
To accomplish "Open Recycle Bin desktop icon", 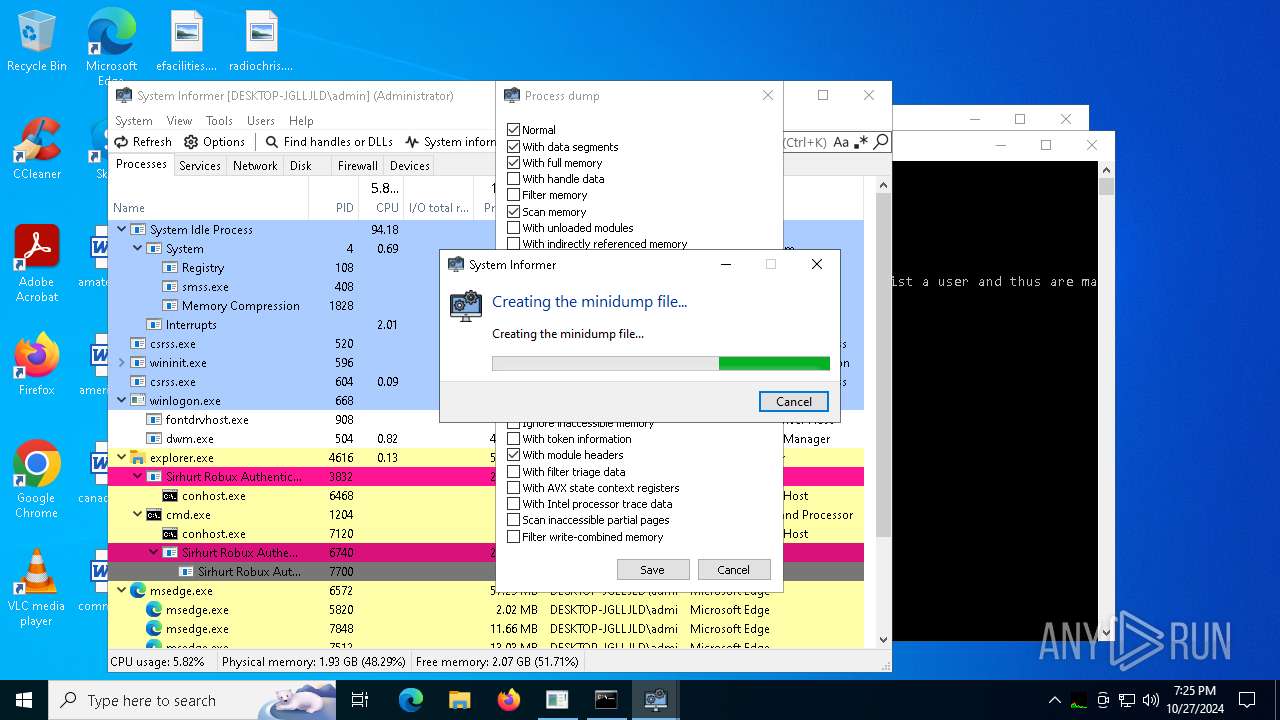I will (37, 42).
